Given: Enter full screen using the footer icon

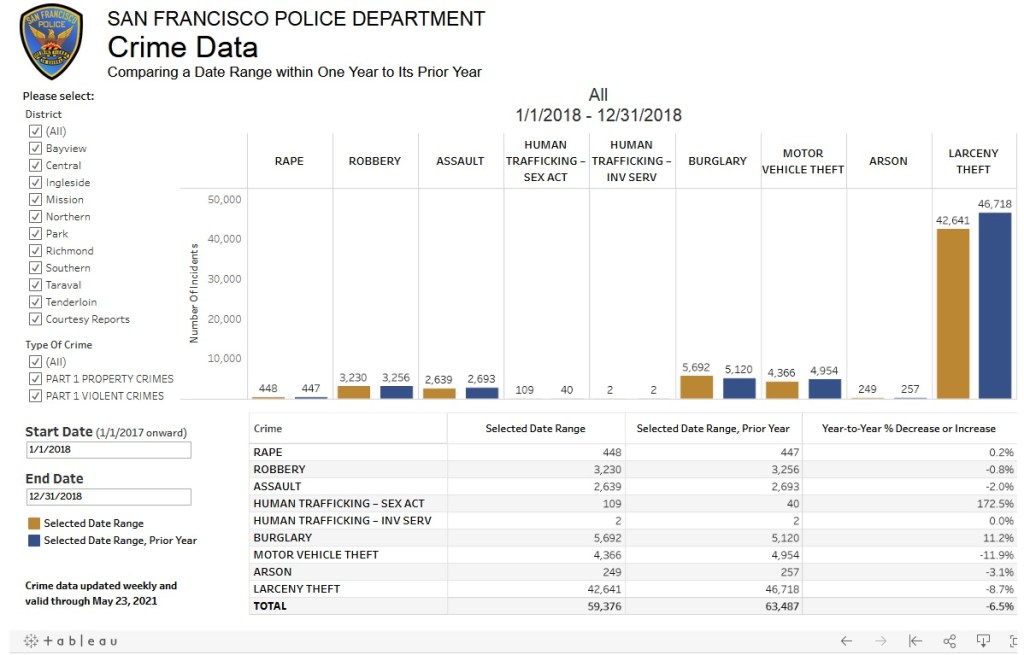Looking at the screenshot, I should pyautogui.click(x=1011, y=640).
